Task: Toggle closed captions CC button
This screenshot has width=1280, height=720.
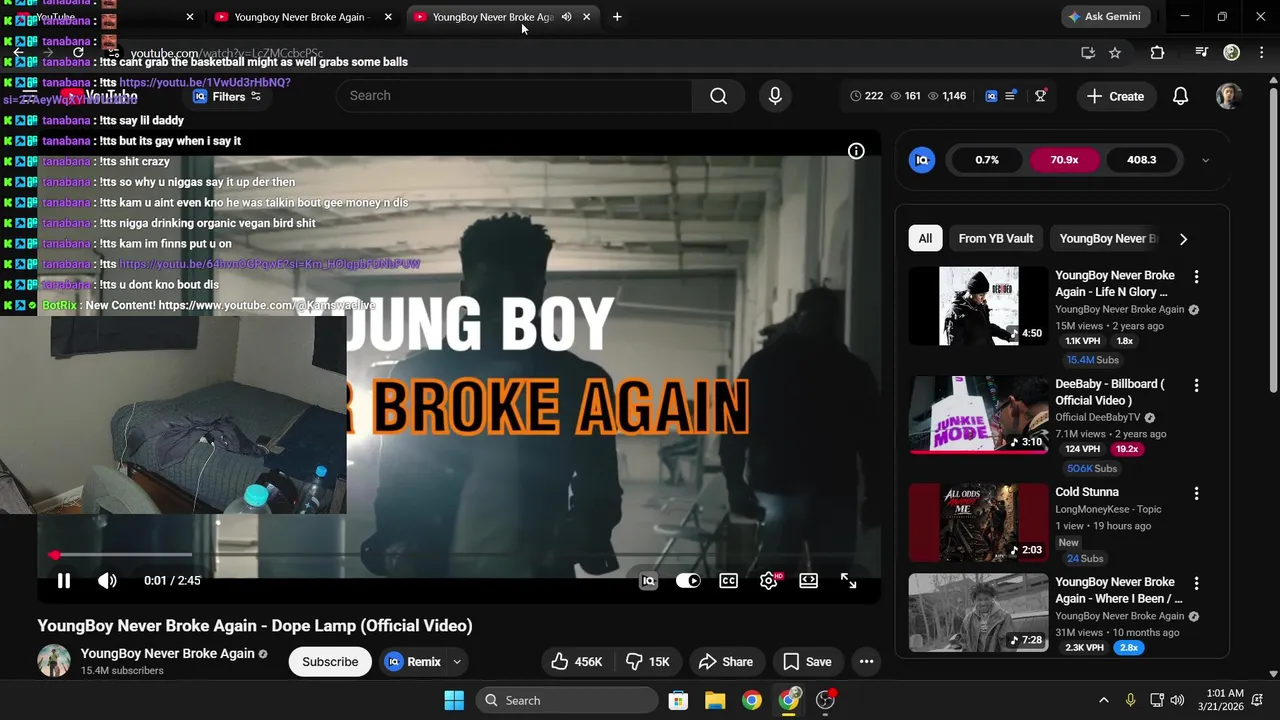Action: 728,580
